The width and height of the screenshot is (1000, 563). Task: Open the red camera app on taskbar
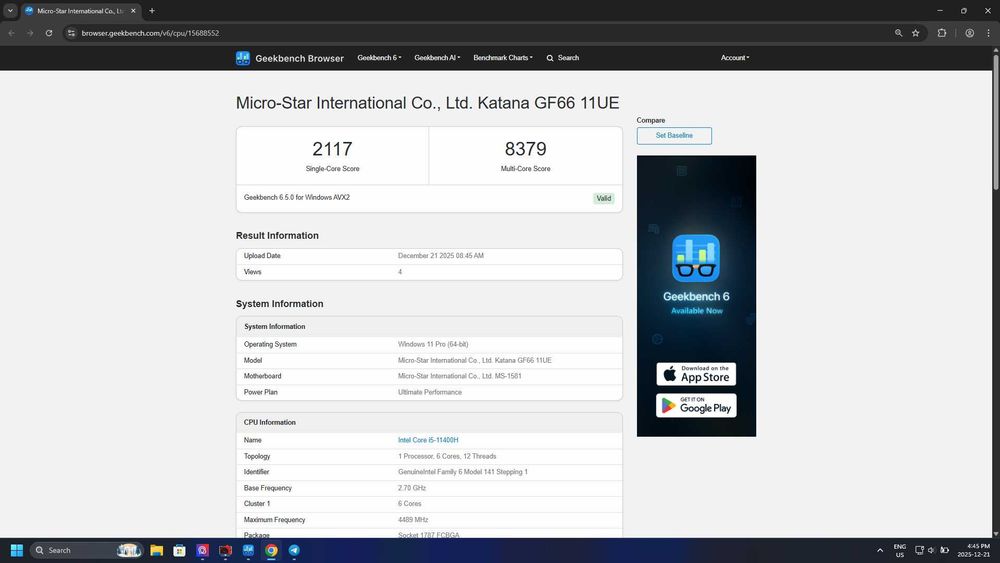tap(225, 550)
